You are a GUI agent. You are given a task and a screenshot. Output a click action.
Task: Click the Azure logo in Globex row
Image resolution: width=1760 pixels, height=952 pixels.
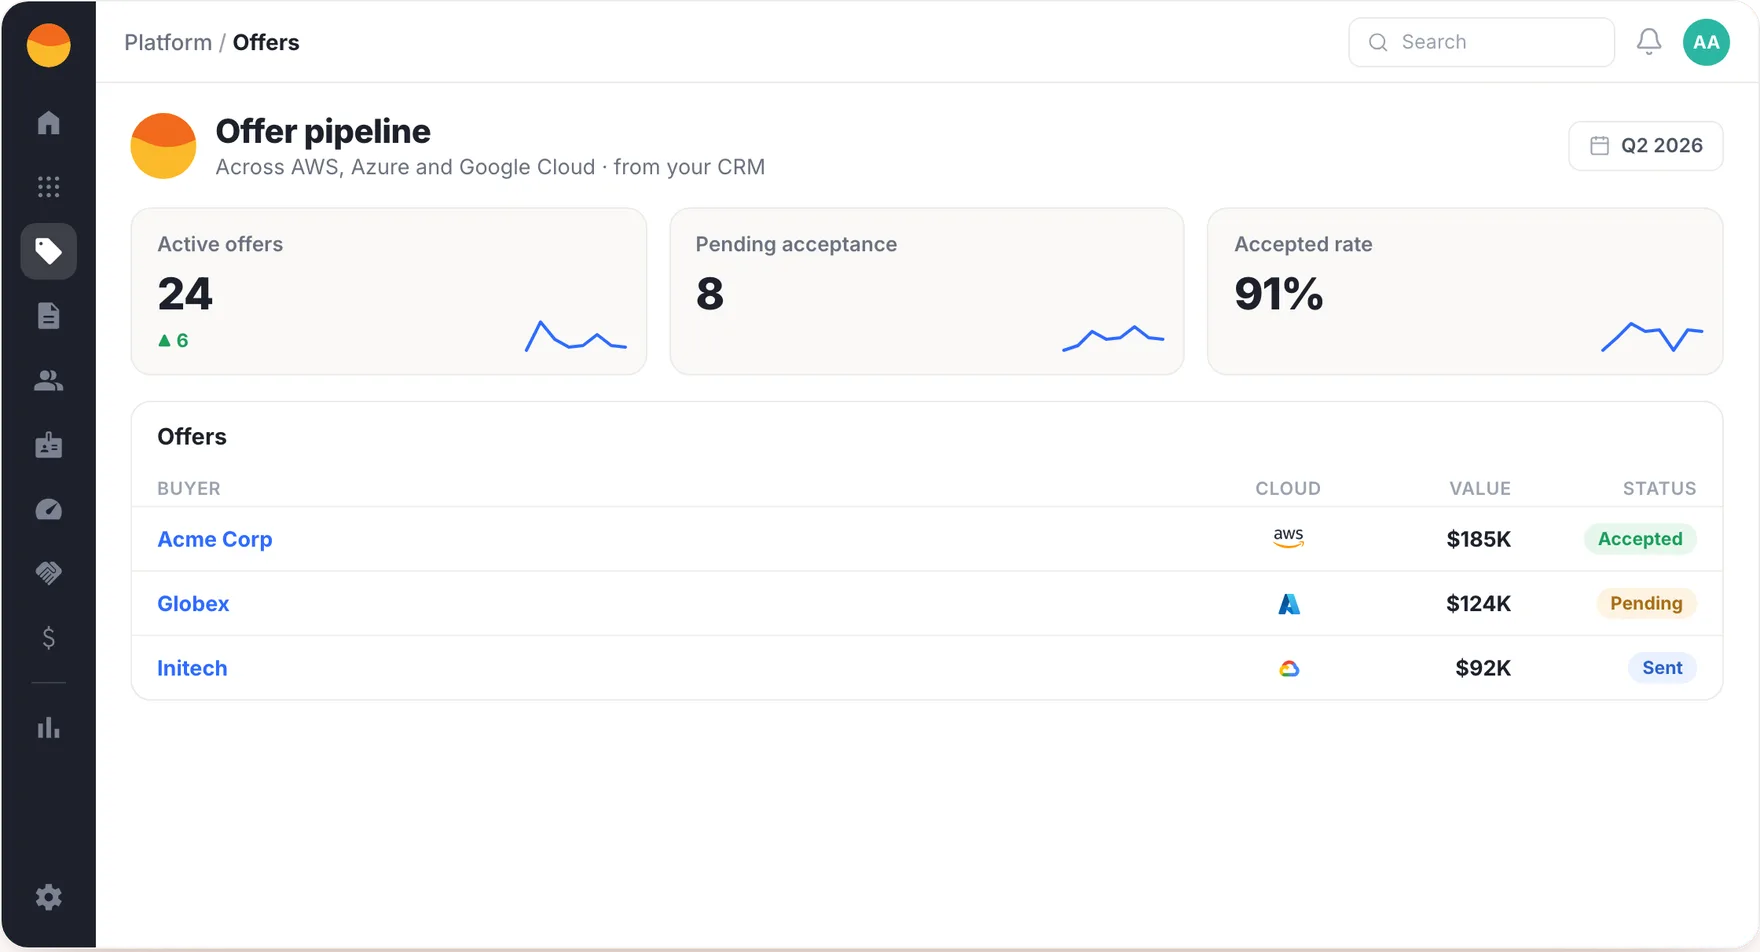1289,604
